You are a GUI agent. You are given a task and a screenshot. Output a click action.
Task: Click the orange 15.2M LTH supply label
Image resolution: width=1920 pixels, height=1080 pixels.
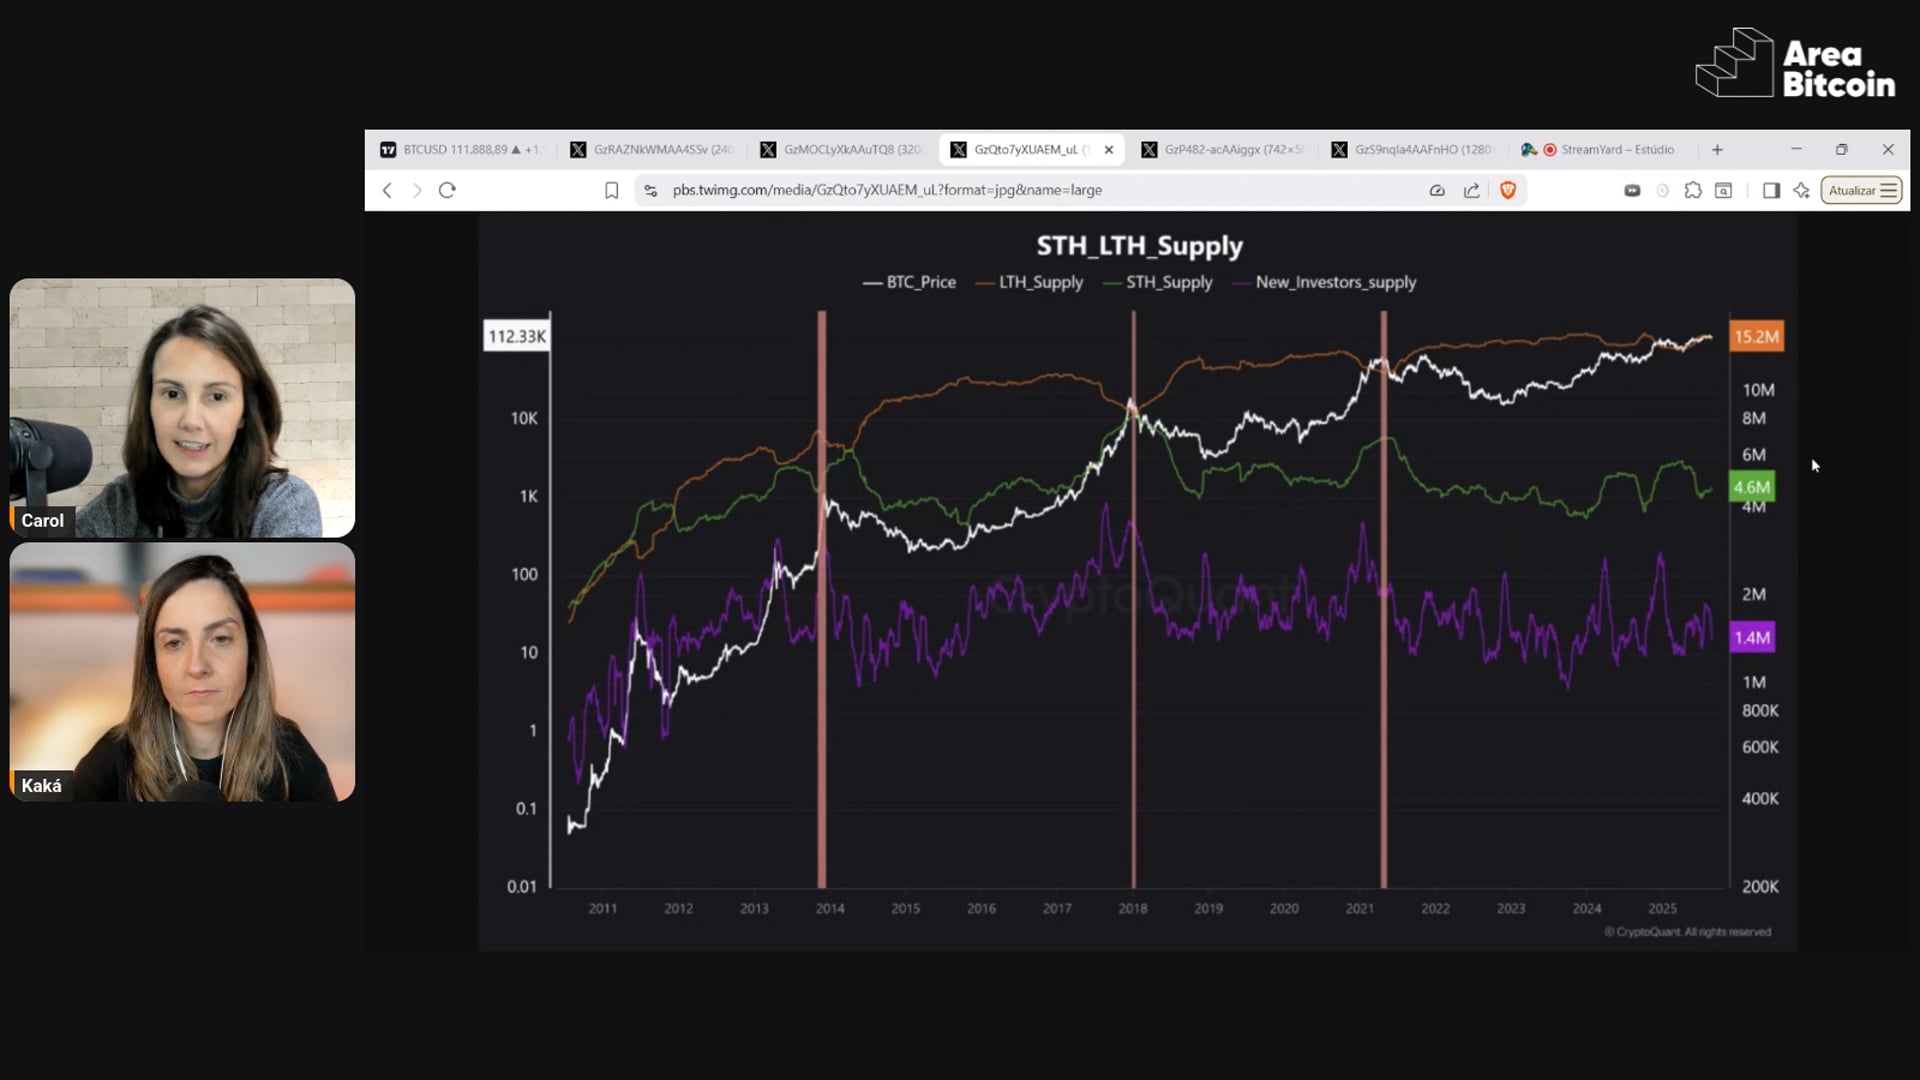tap(1756, 336)
